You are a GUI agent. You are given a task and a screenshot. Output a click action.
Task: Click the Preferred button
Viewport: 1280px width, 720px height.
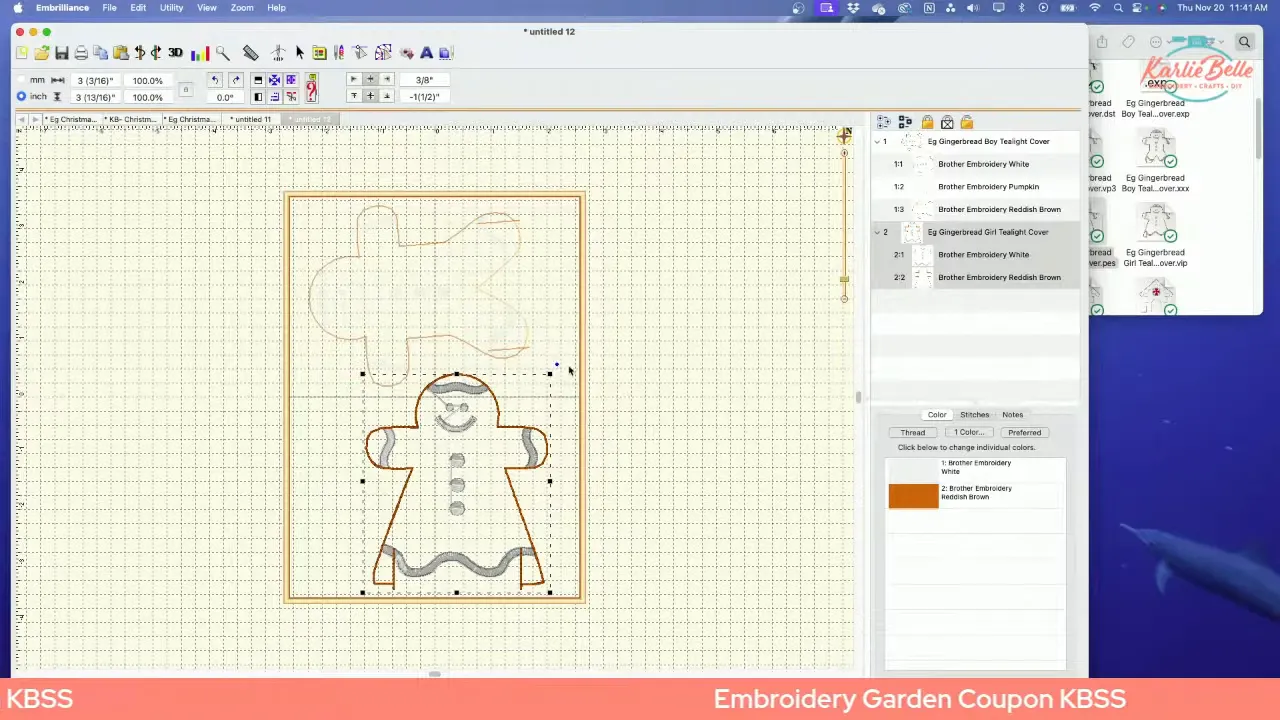(1024, 433)
